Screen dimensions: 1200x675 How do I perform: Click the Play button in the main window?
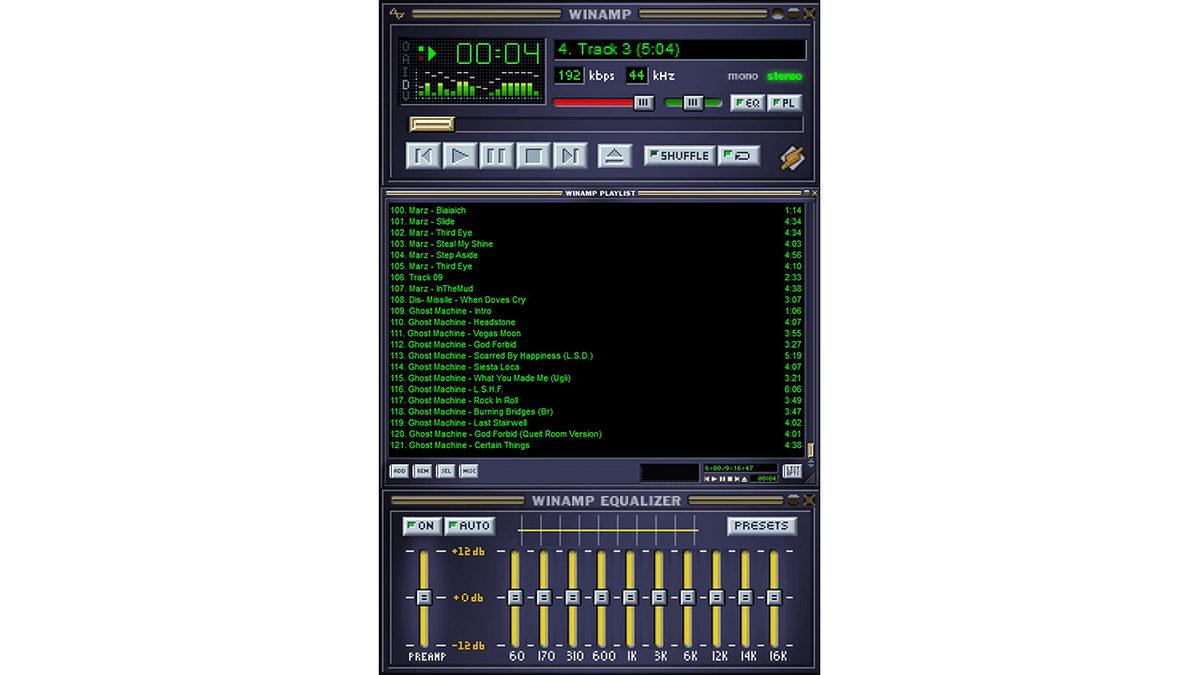(460, 155)
